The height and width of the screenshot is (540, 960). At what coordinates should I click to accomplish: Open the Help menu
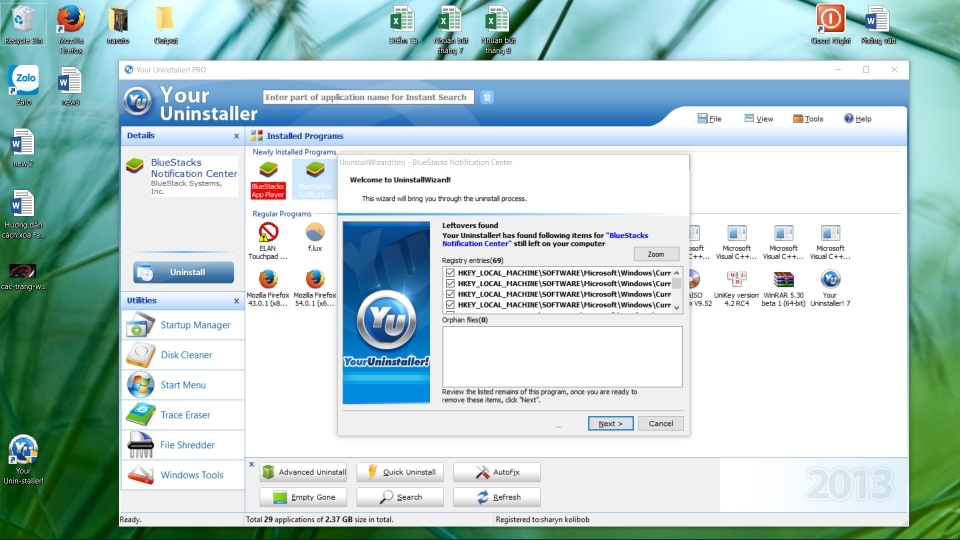click(x=858, y=119)
